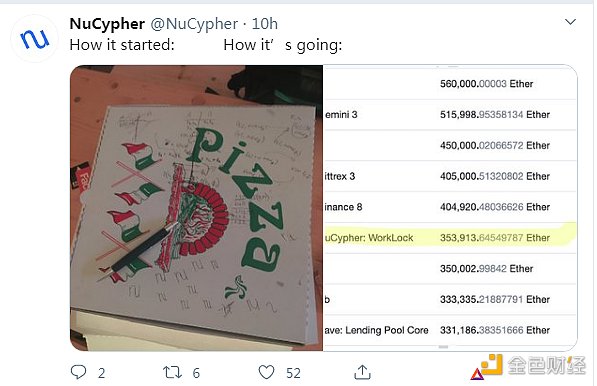Select the Aave: Lending Pool Core row
The width and height of the screenshot is (597, 386).
tap(450, 330)
